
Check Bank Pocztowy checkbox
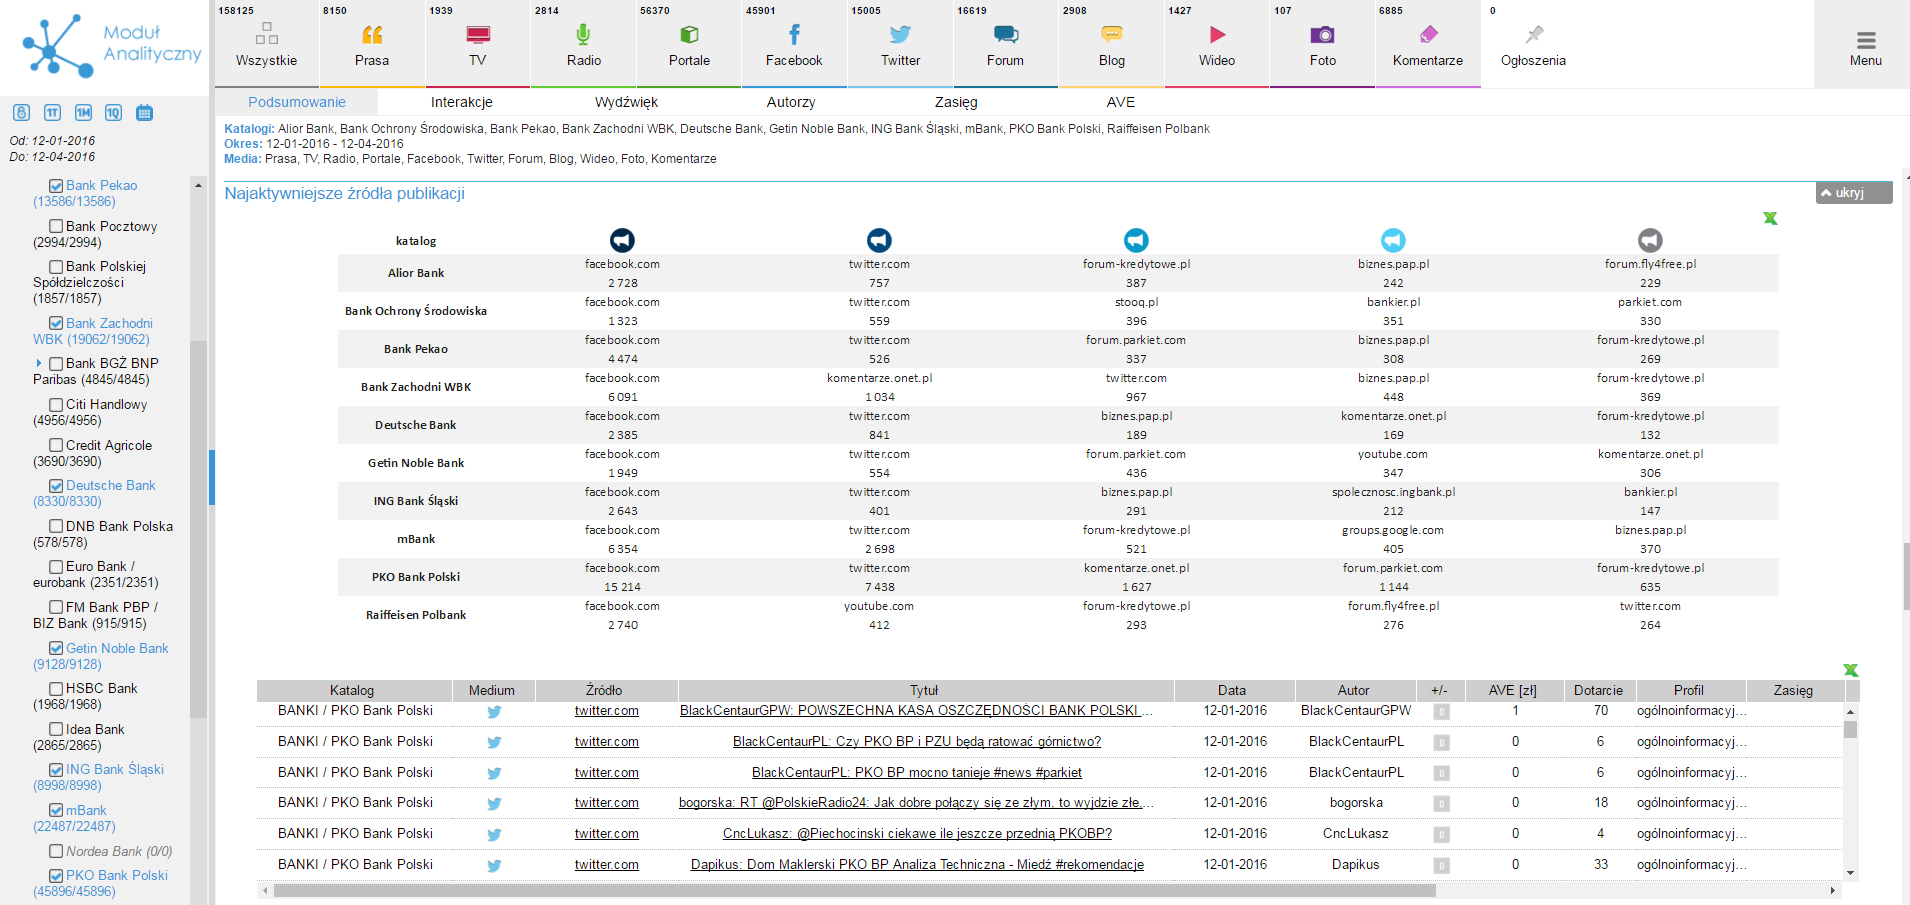point(56,227)
